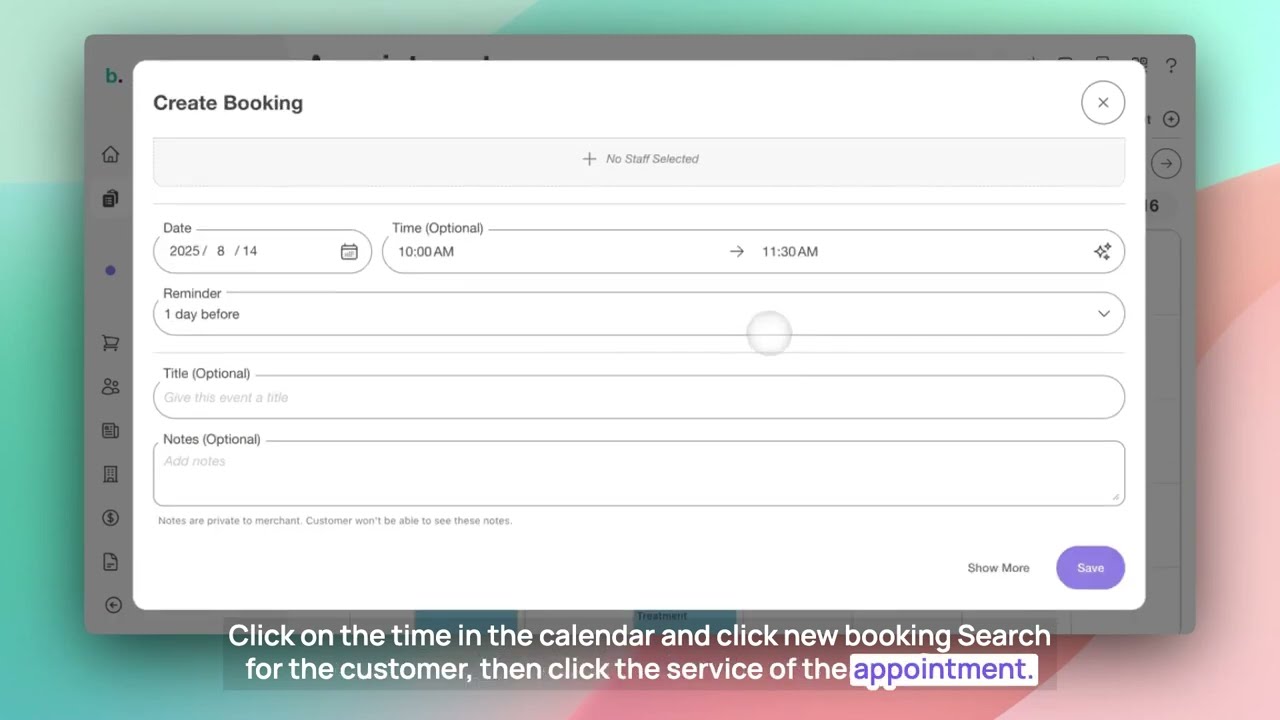Open the calendar picker icon in Date field
The image size is (1280, 720).
349,252
